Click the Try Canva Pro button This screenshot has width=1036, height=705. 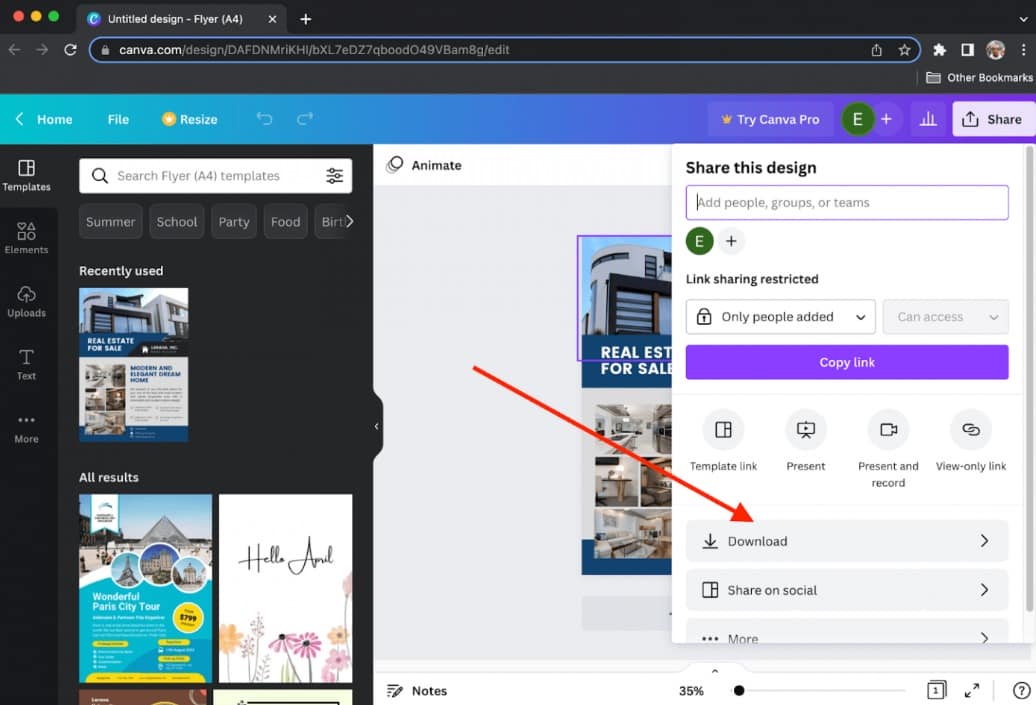[770, 119]
